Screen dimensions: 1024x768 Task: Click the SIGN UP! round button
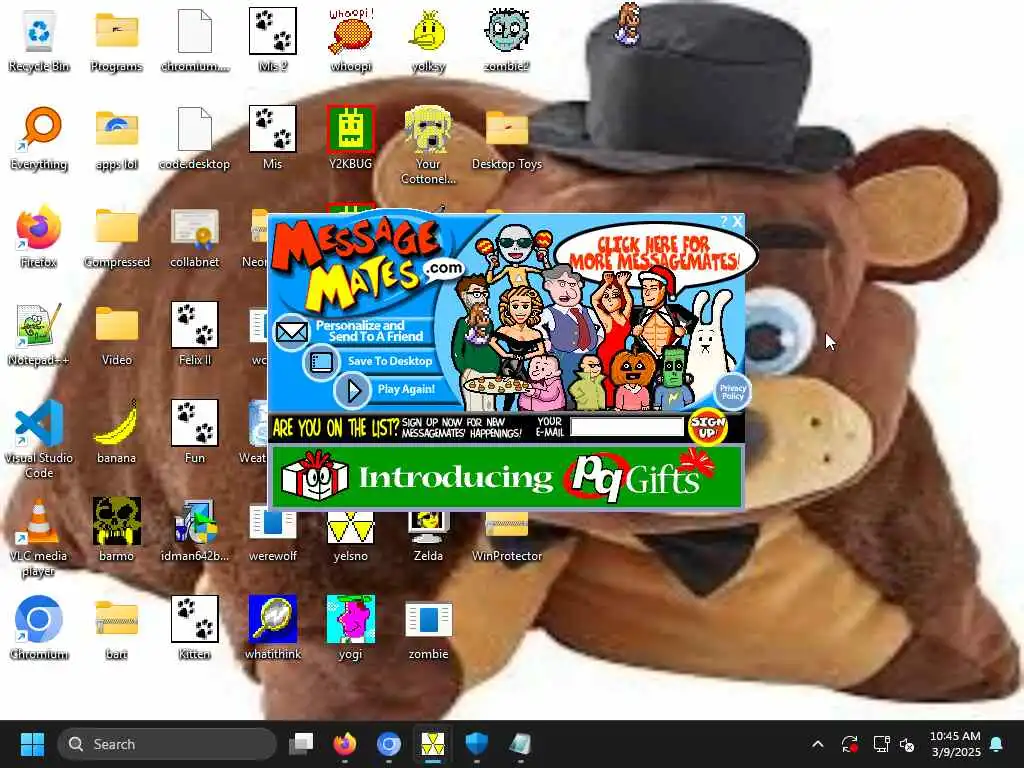coord(708,427)
